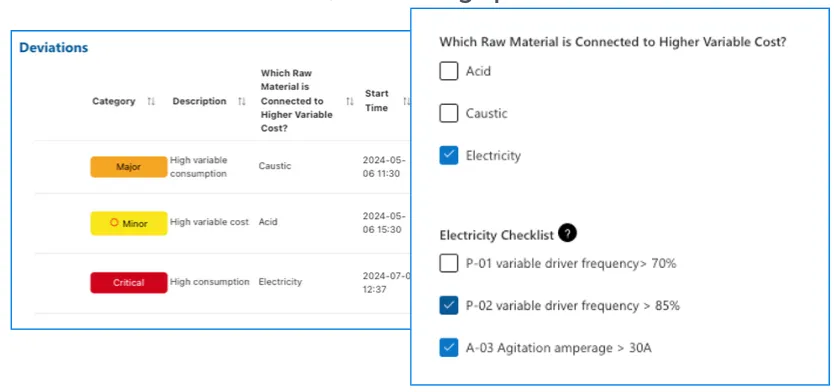Viewport: 834px width, 392px height.
Task: Click the raw material question heading in form
Action: point(613,42)
